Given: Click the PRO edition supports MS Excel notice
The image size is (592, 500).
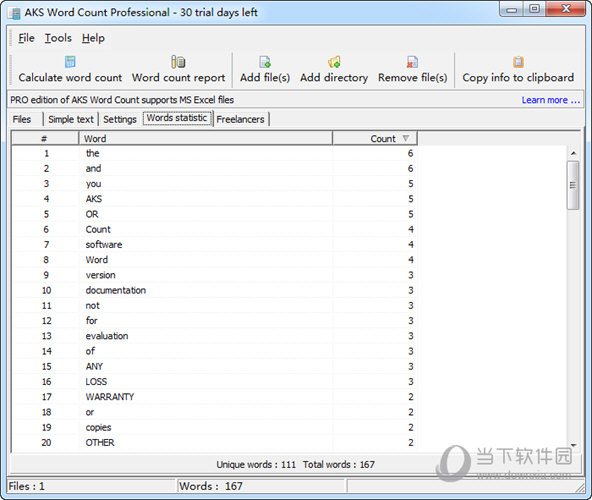Looking at the screenshot, I should pos(122,100).
